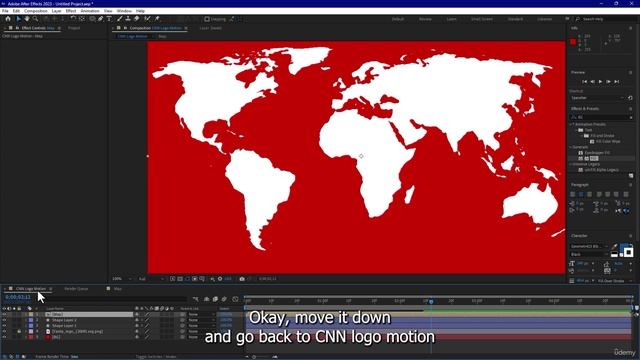Toggle the lock on the logo png layer
The height and width of the screenshot is (360, 640).
click(19, 331)
